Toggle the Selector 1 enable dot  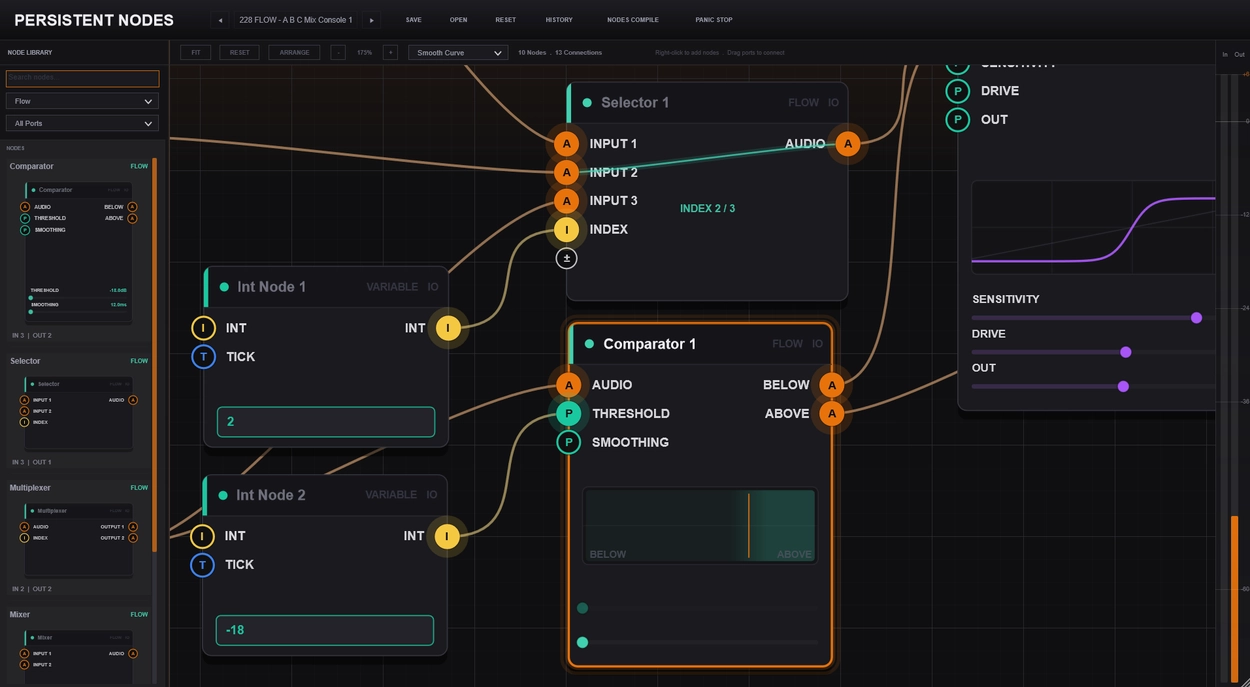(587, 103)
